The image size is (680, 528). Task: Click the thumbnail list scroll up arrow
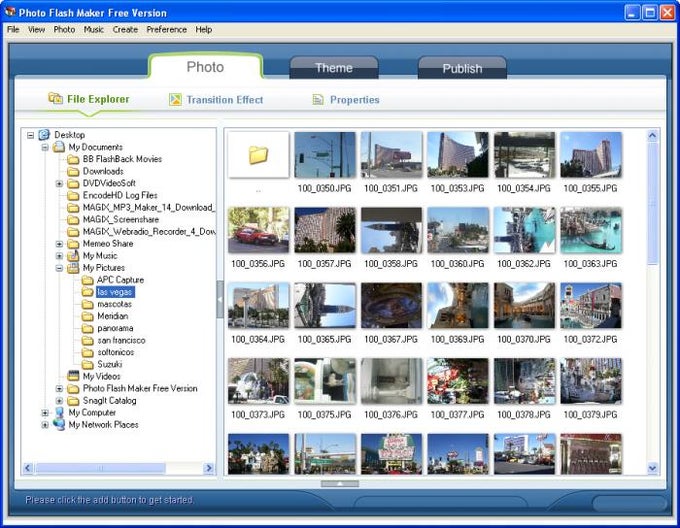pos(652,136)
